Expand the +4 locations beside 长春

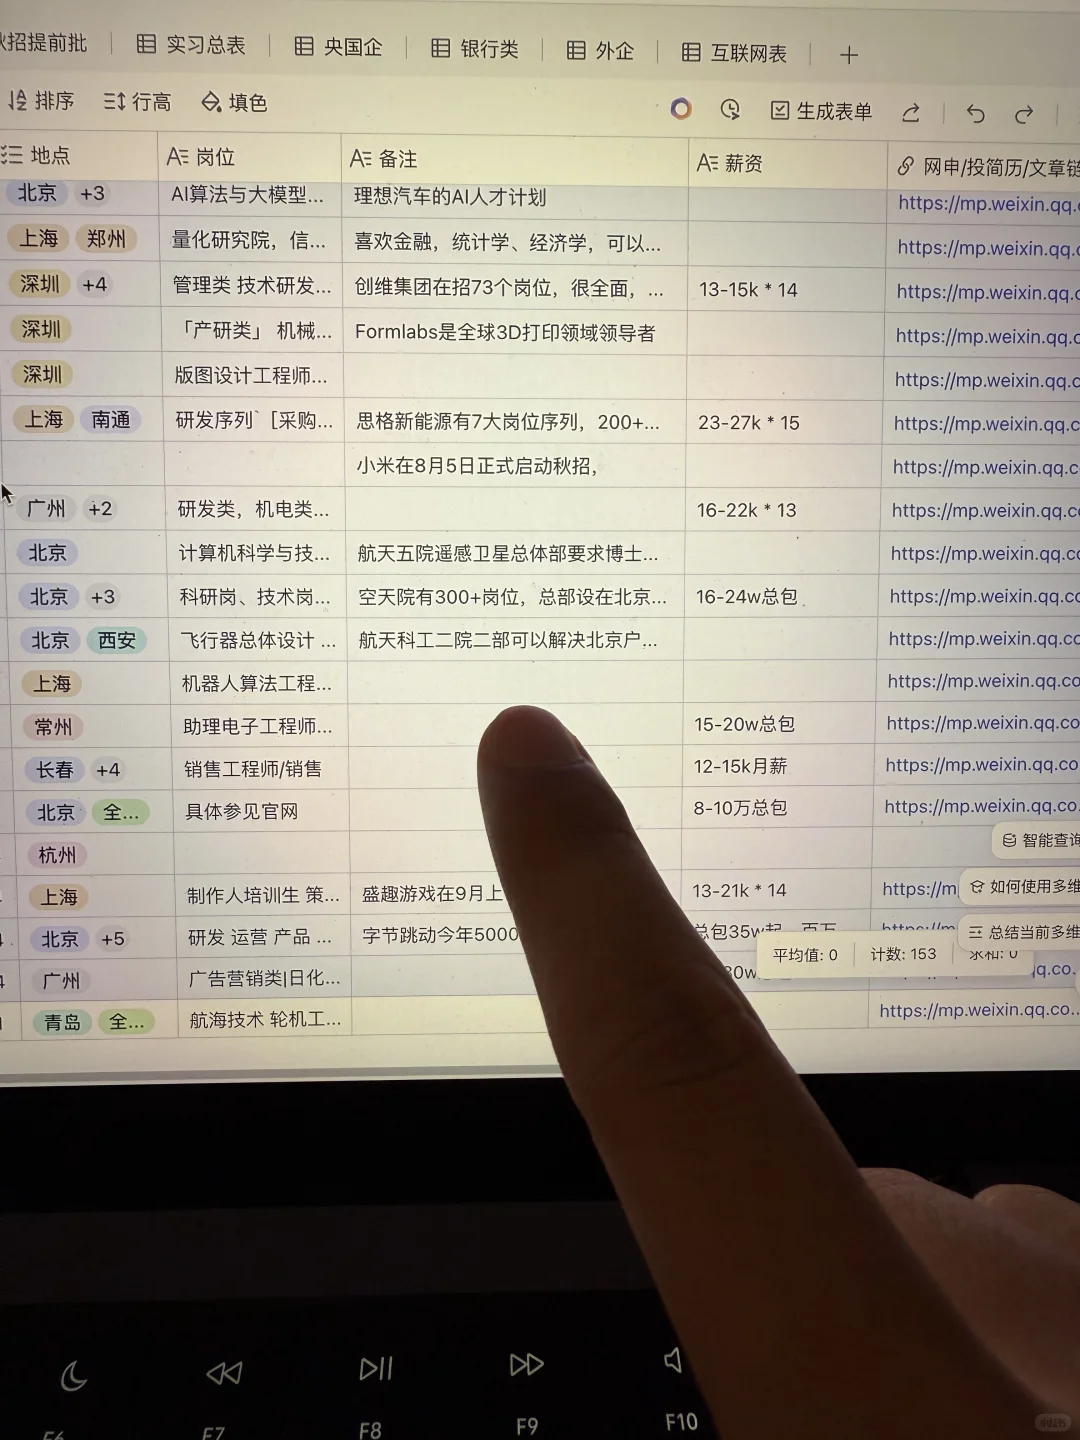(x=108, y=770)
